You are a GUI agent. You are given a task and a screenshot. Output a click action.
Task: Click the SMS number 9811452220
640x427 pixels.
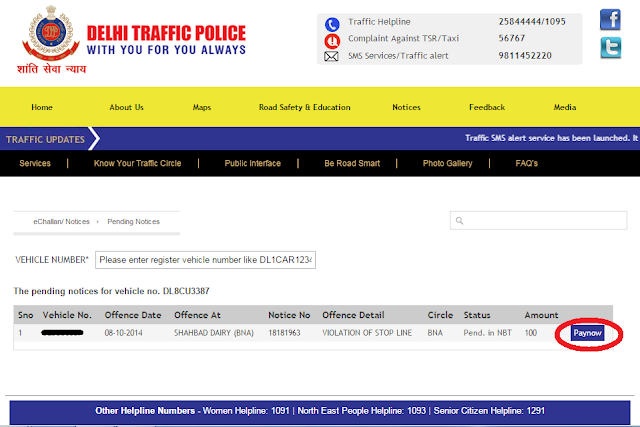pyautogui.click(x=525, y=56)
